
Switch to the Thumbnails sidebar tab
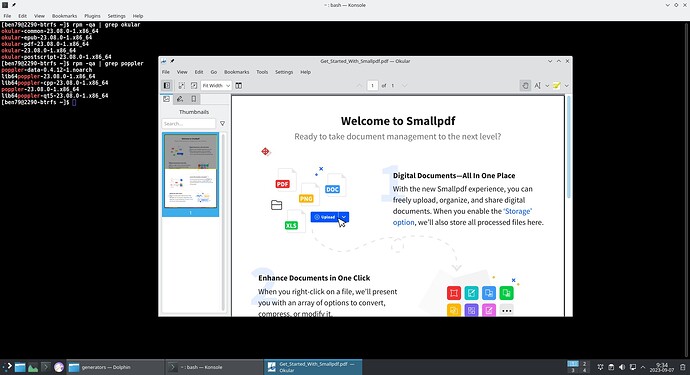pyautogui.click(x=166, y=99)
